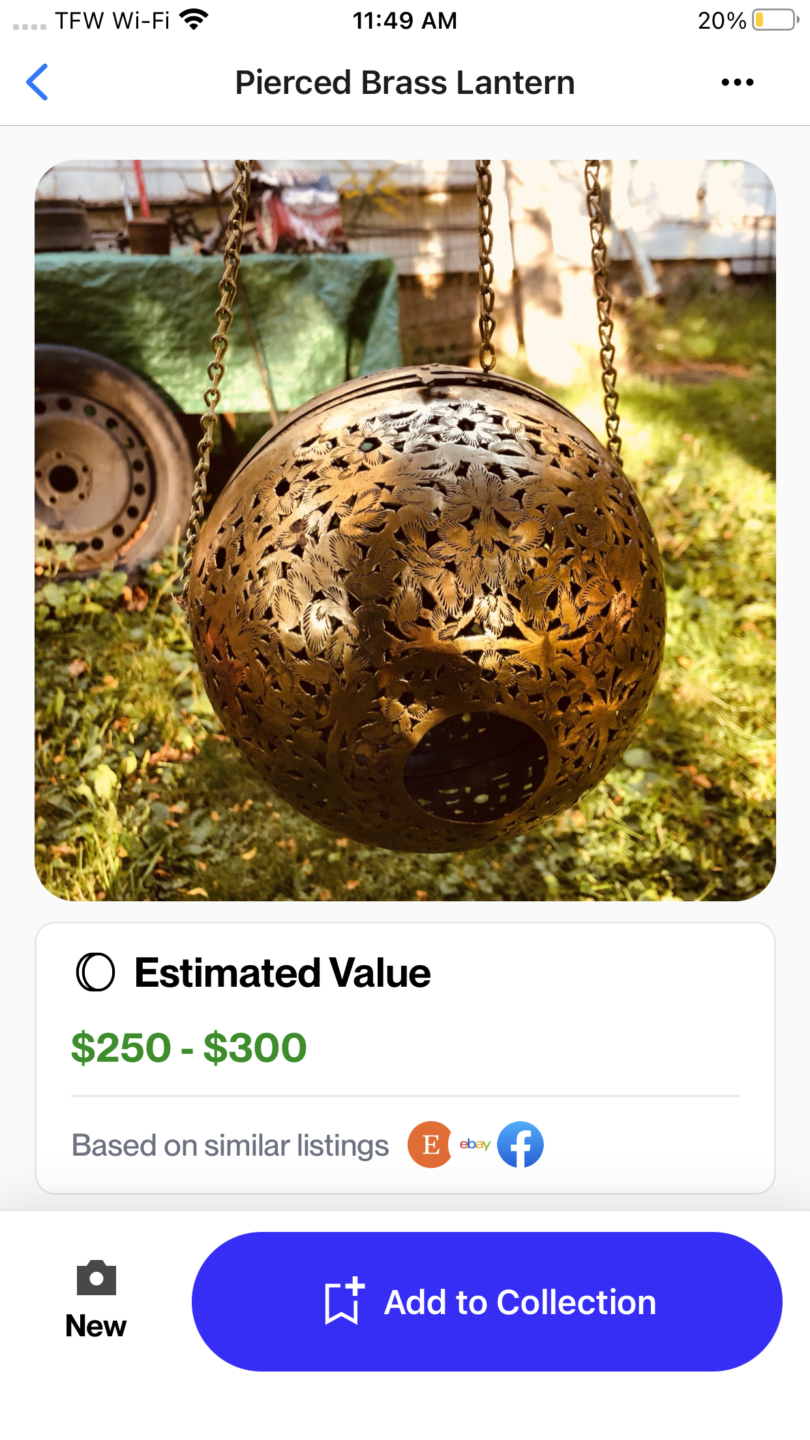Tap the 'Pierced Brass Lantern' title

tap(405, 82)
